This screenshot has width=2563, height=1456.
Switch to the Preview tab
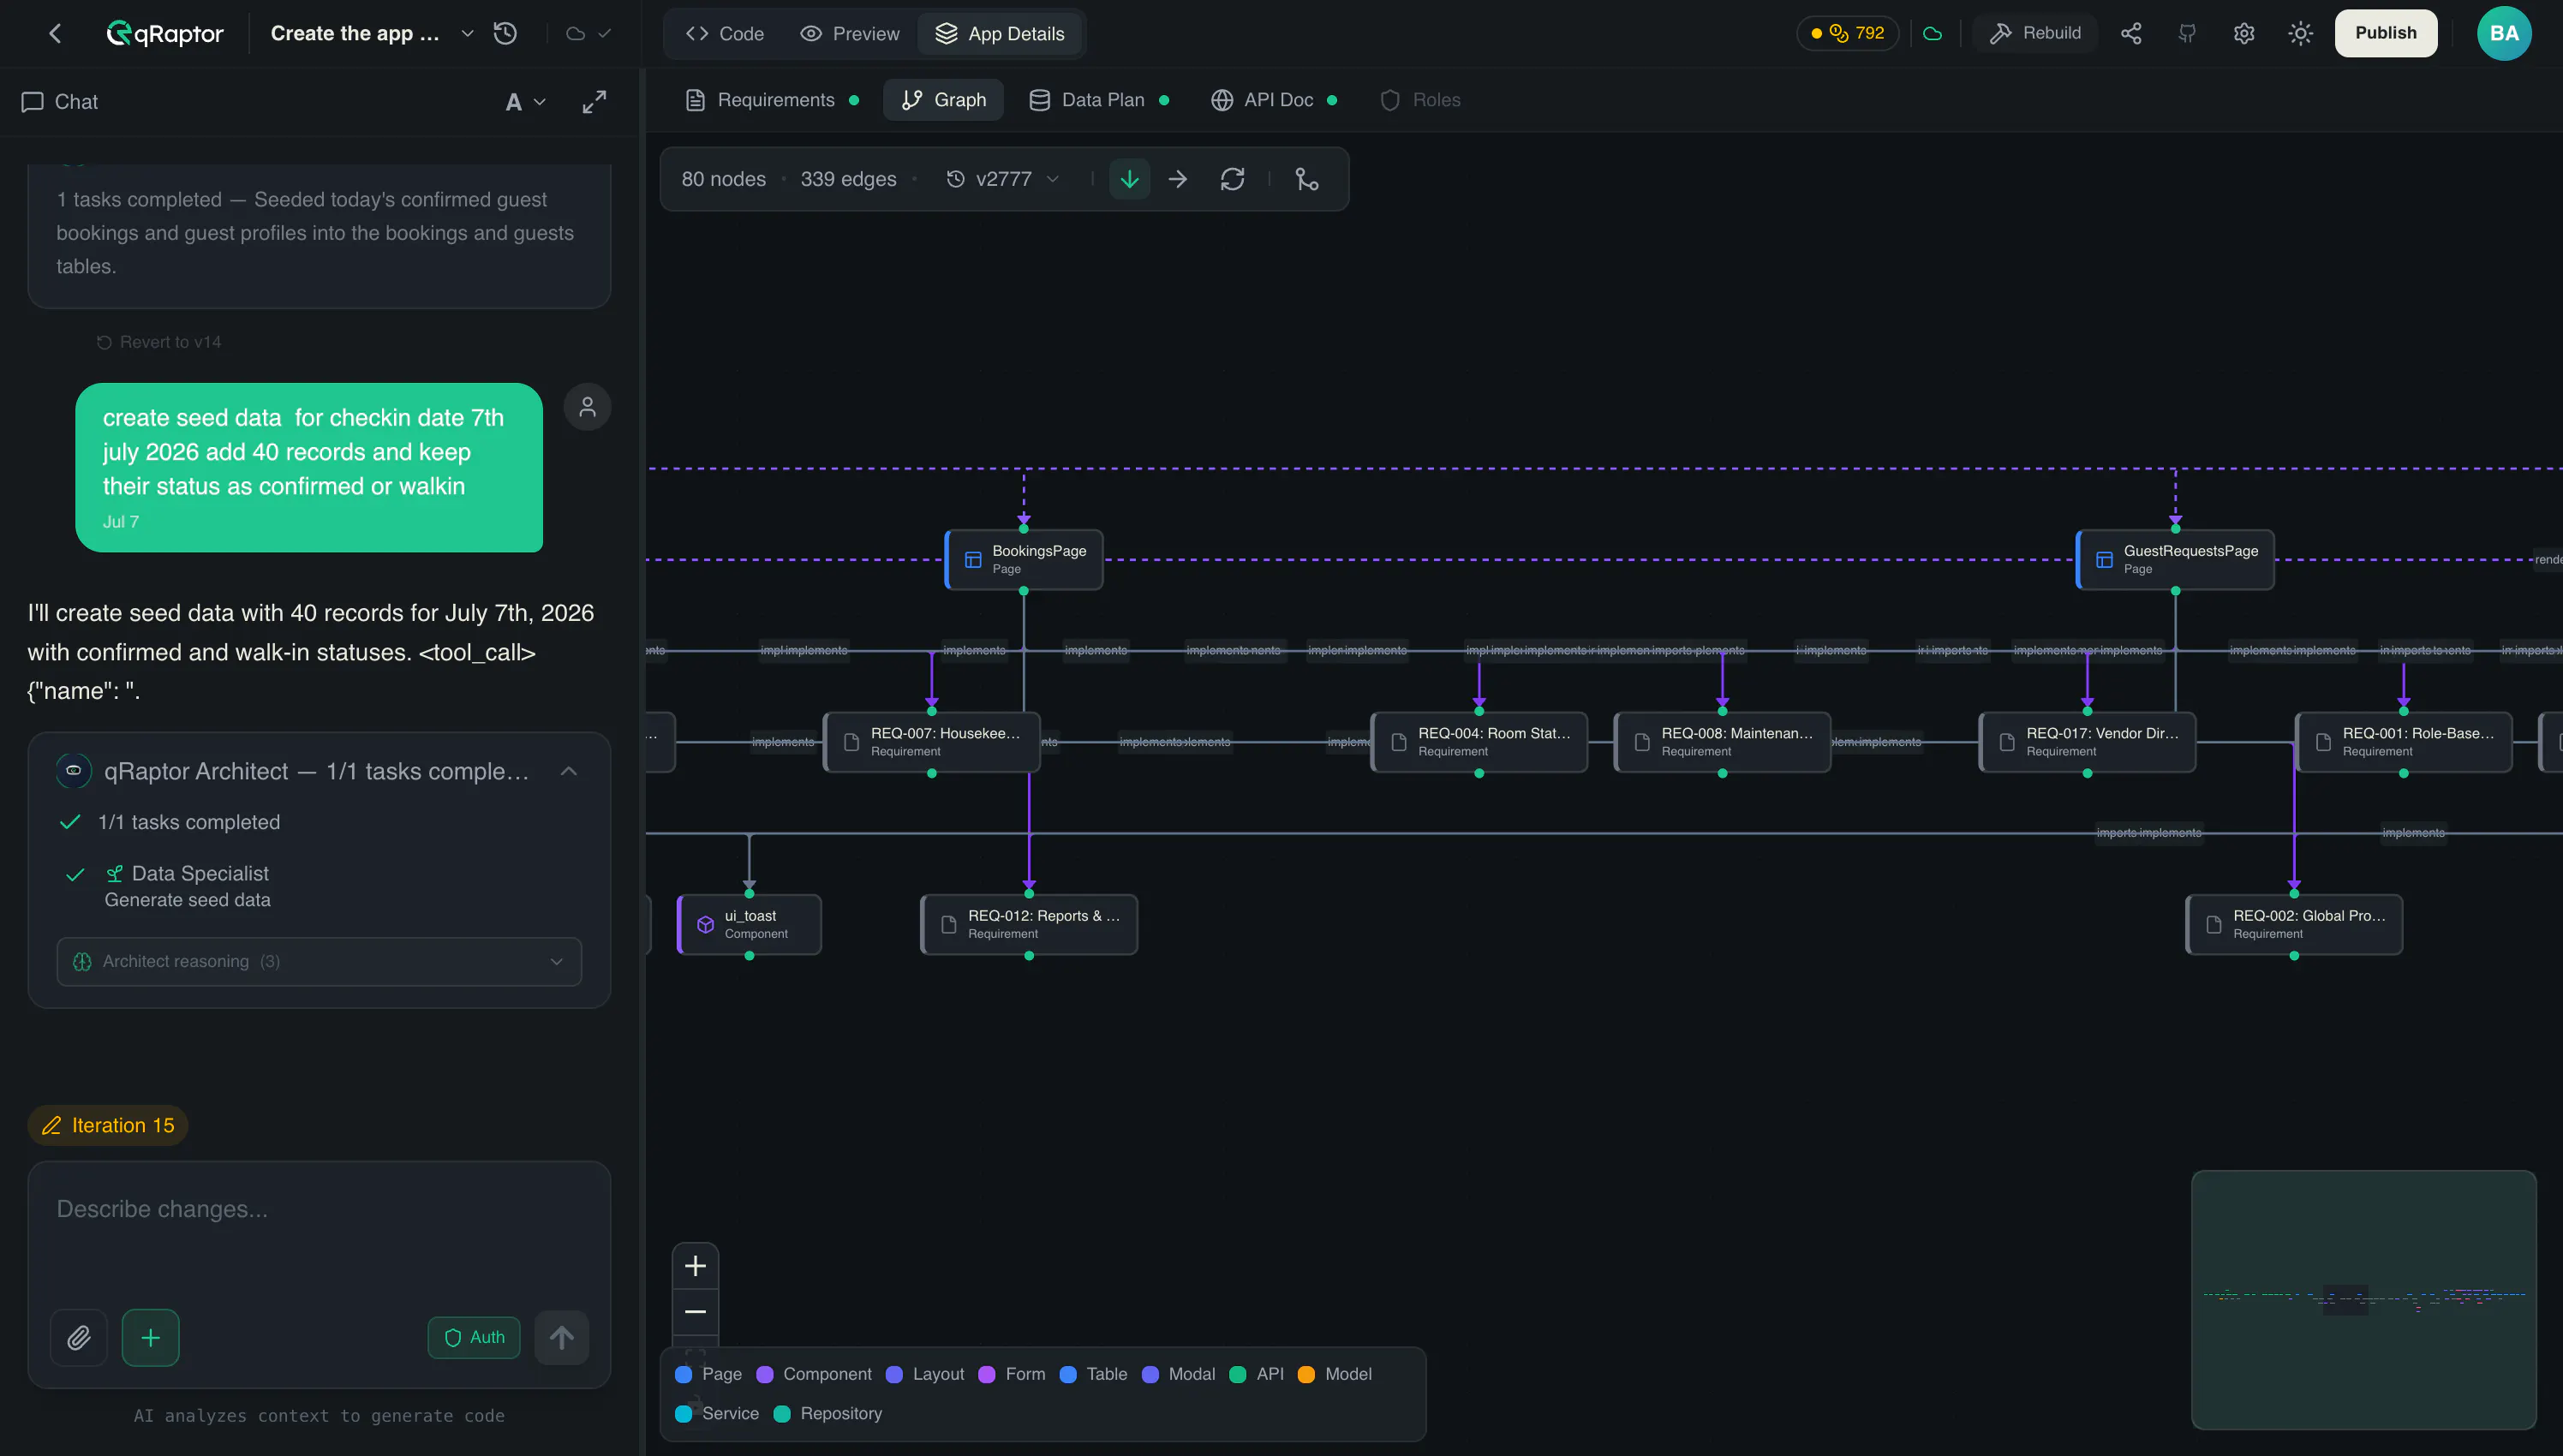(850, 34)
